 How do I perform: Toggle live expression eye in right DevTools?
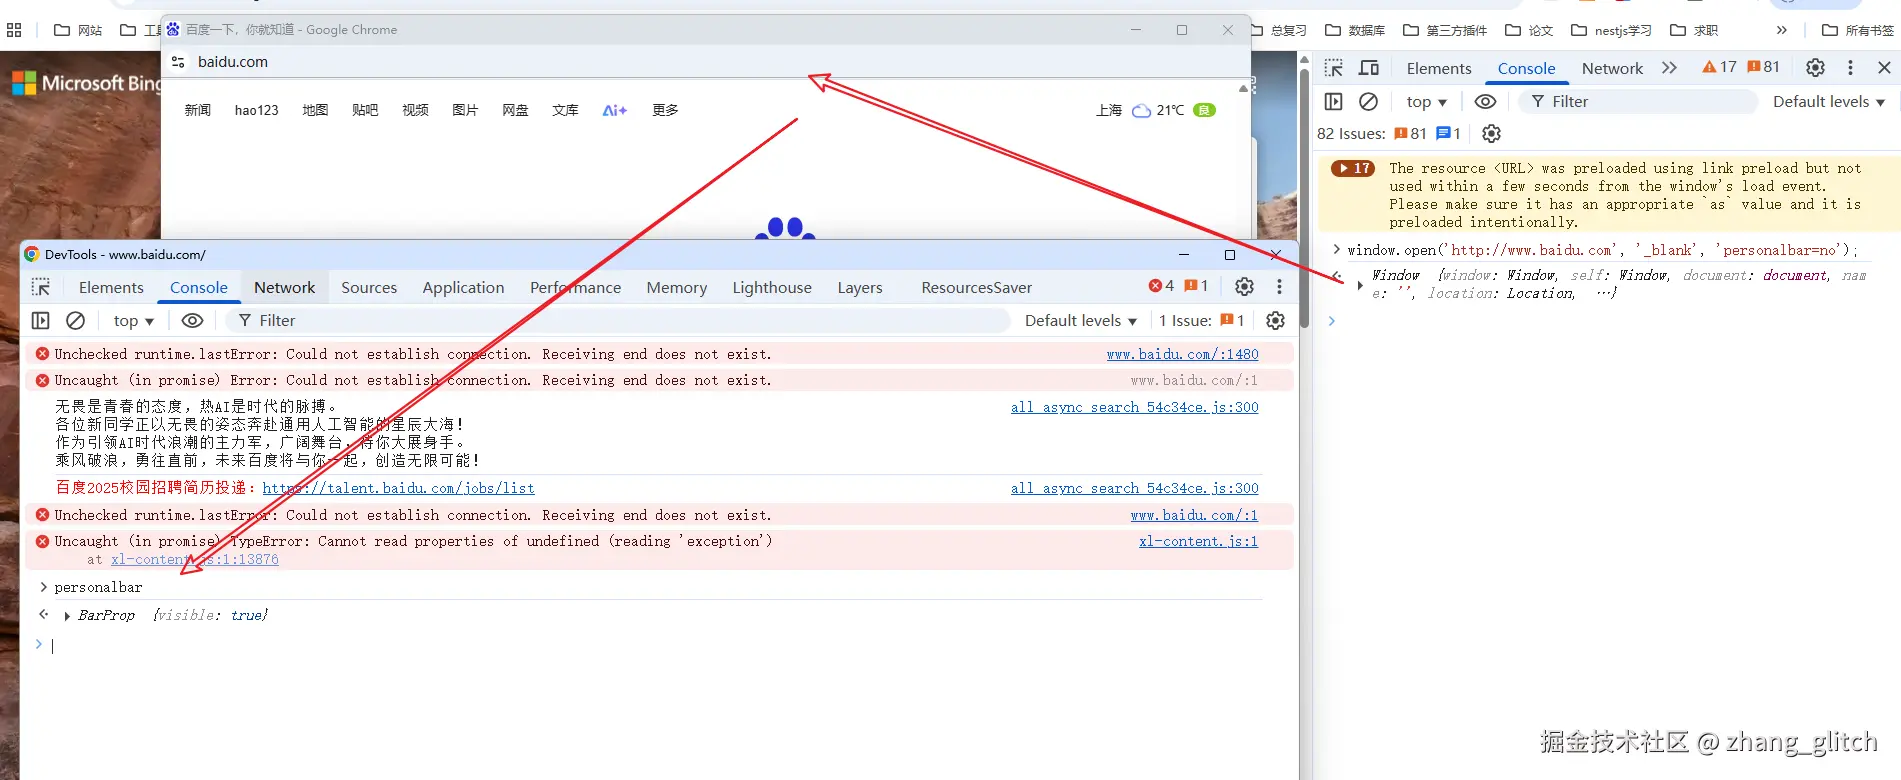point(1485,101)
